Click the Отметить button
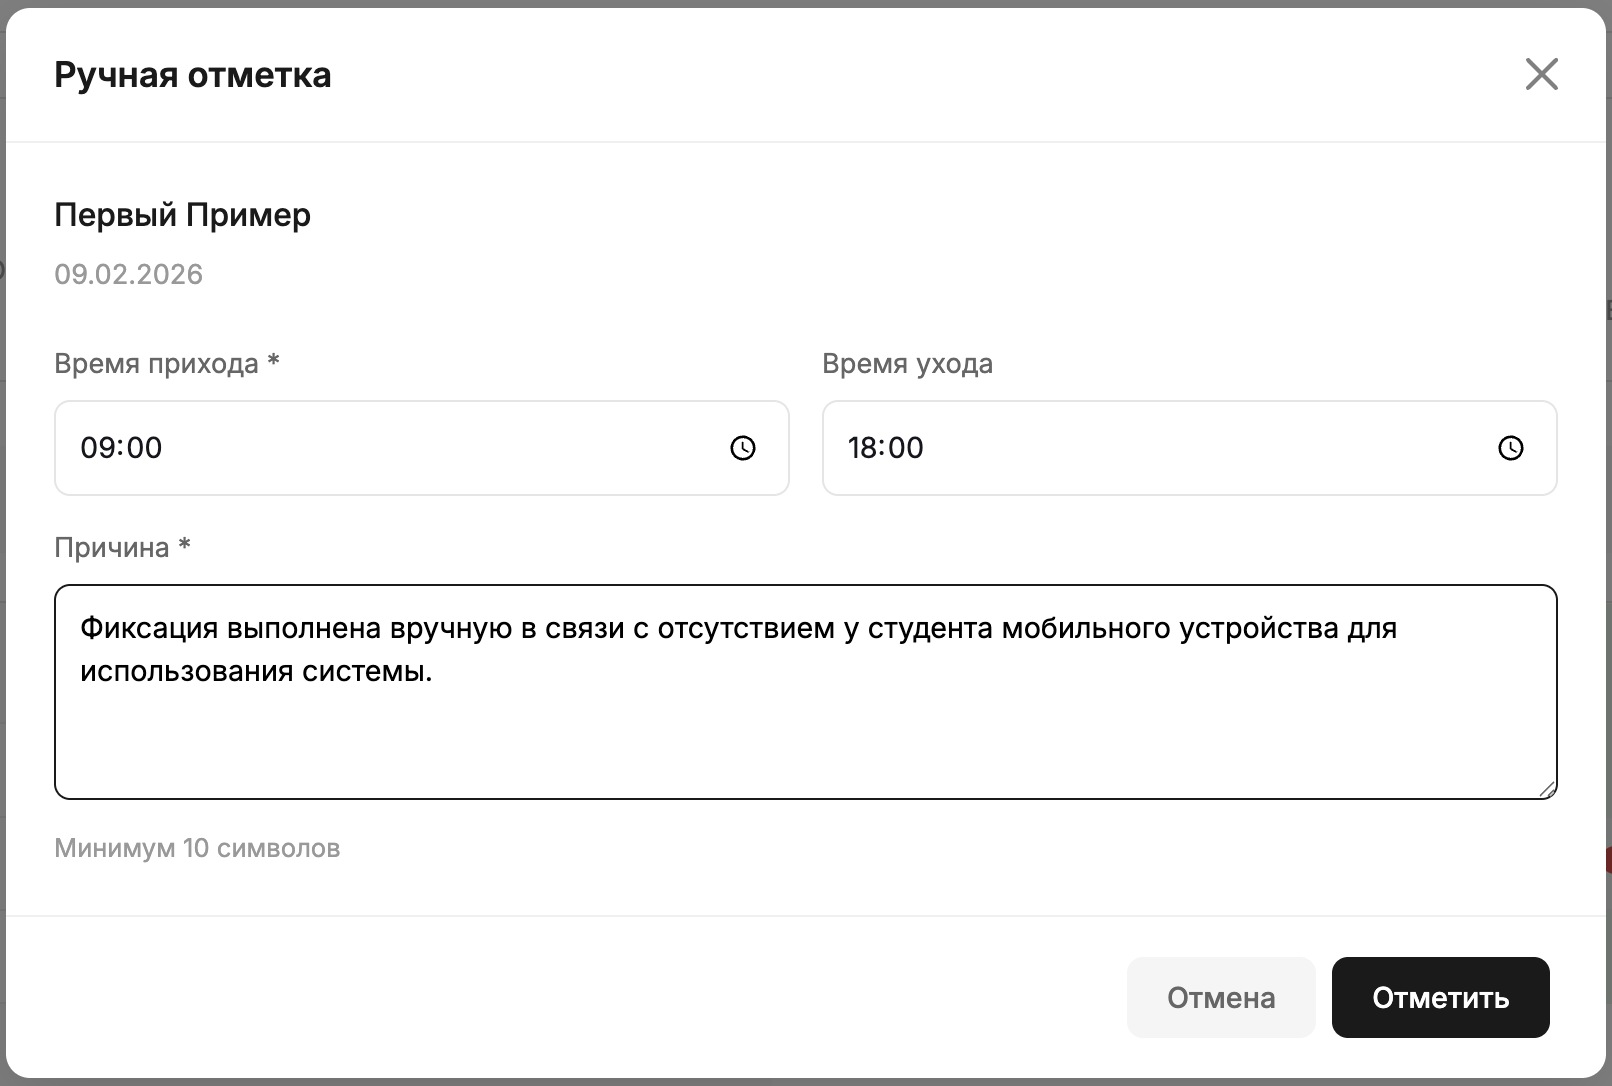Image resolution: width=1612 pixels, height=1086 pixels. click(1439, 997)
